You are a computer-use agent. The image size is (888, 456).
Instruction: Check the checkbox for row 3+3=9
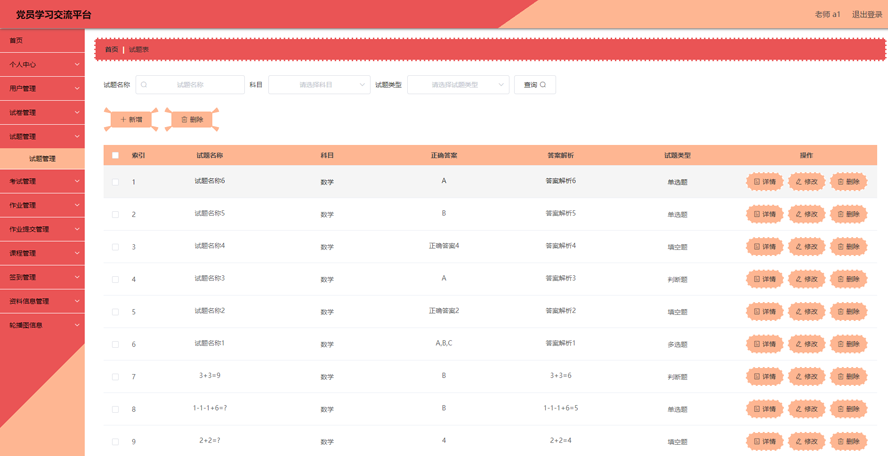click(116, 377)
